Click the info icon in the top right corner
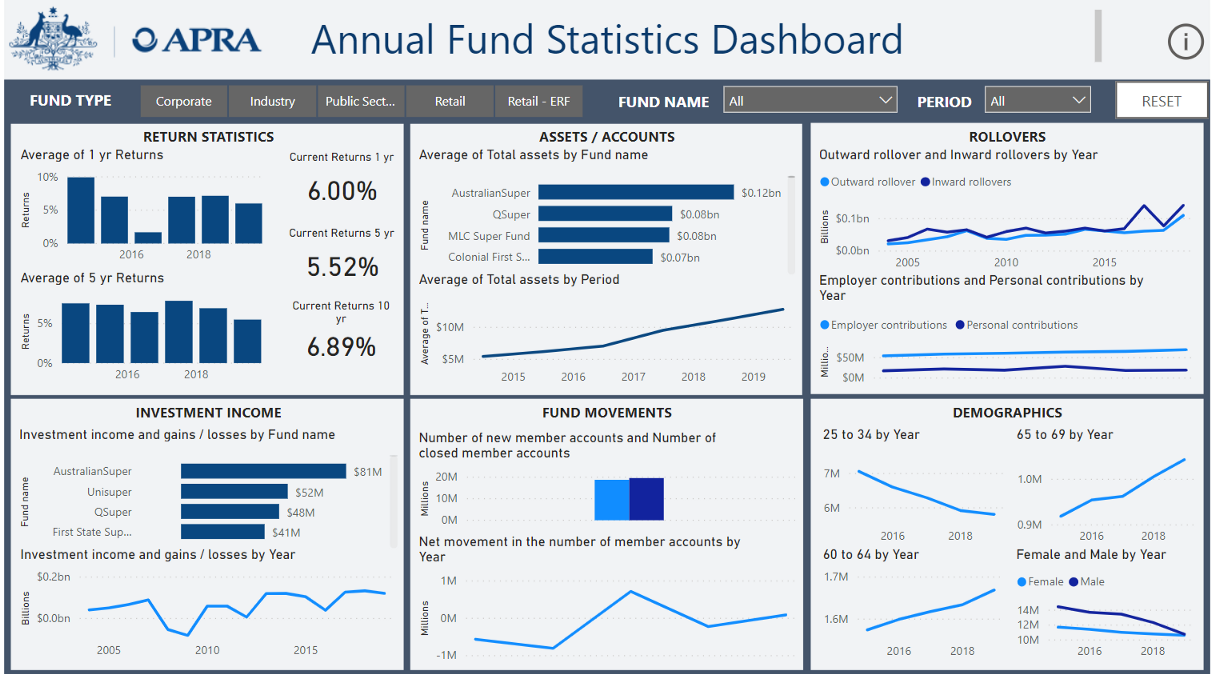The width and height of the screenshot is (1211, 674). [1185, 42]
